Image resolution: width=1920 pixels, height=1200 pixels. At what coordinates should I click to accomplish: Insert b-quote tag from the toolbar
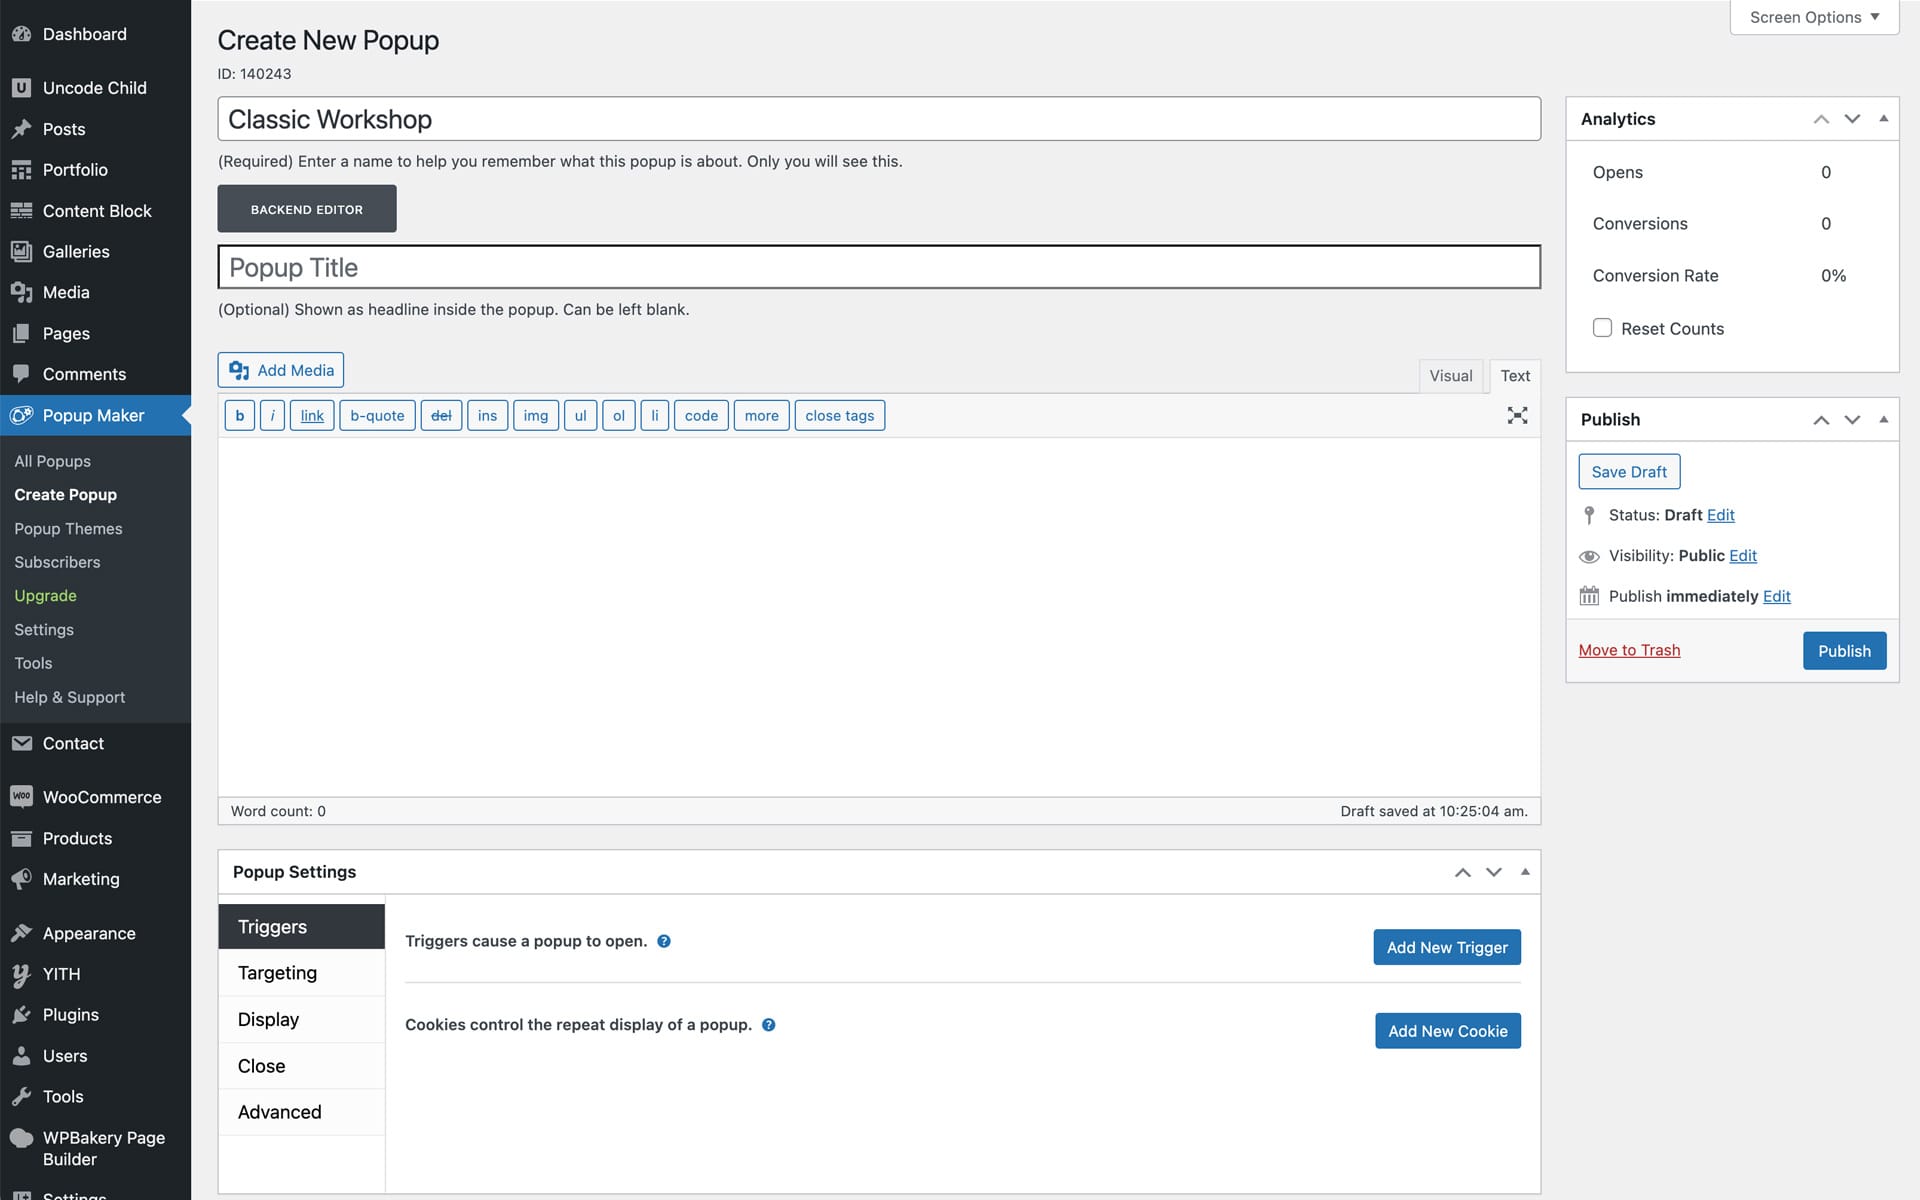377,416
